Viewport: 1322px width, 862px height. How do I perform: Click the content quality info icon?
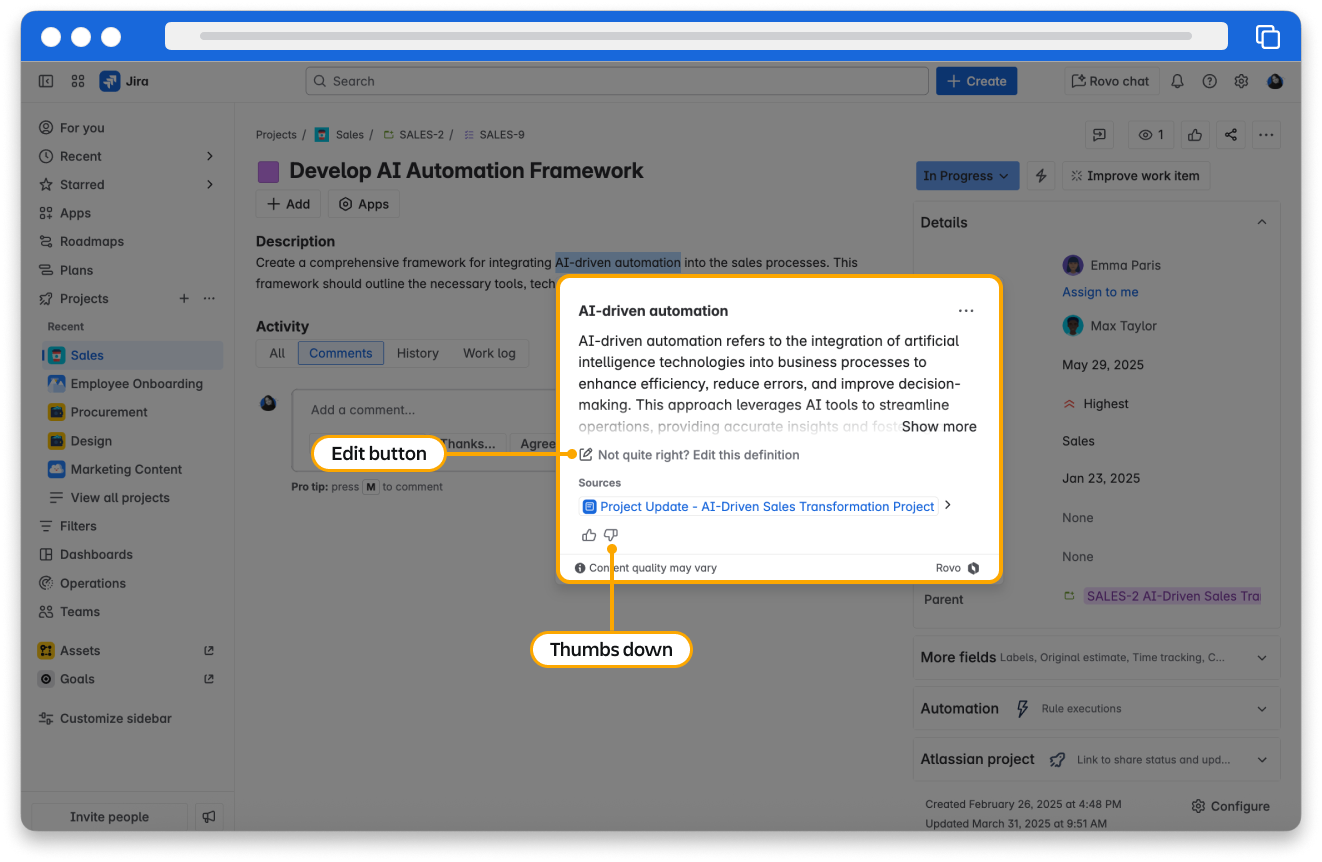coord(580,568)
